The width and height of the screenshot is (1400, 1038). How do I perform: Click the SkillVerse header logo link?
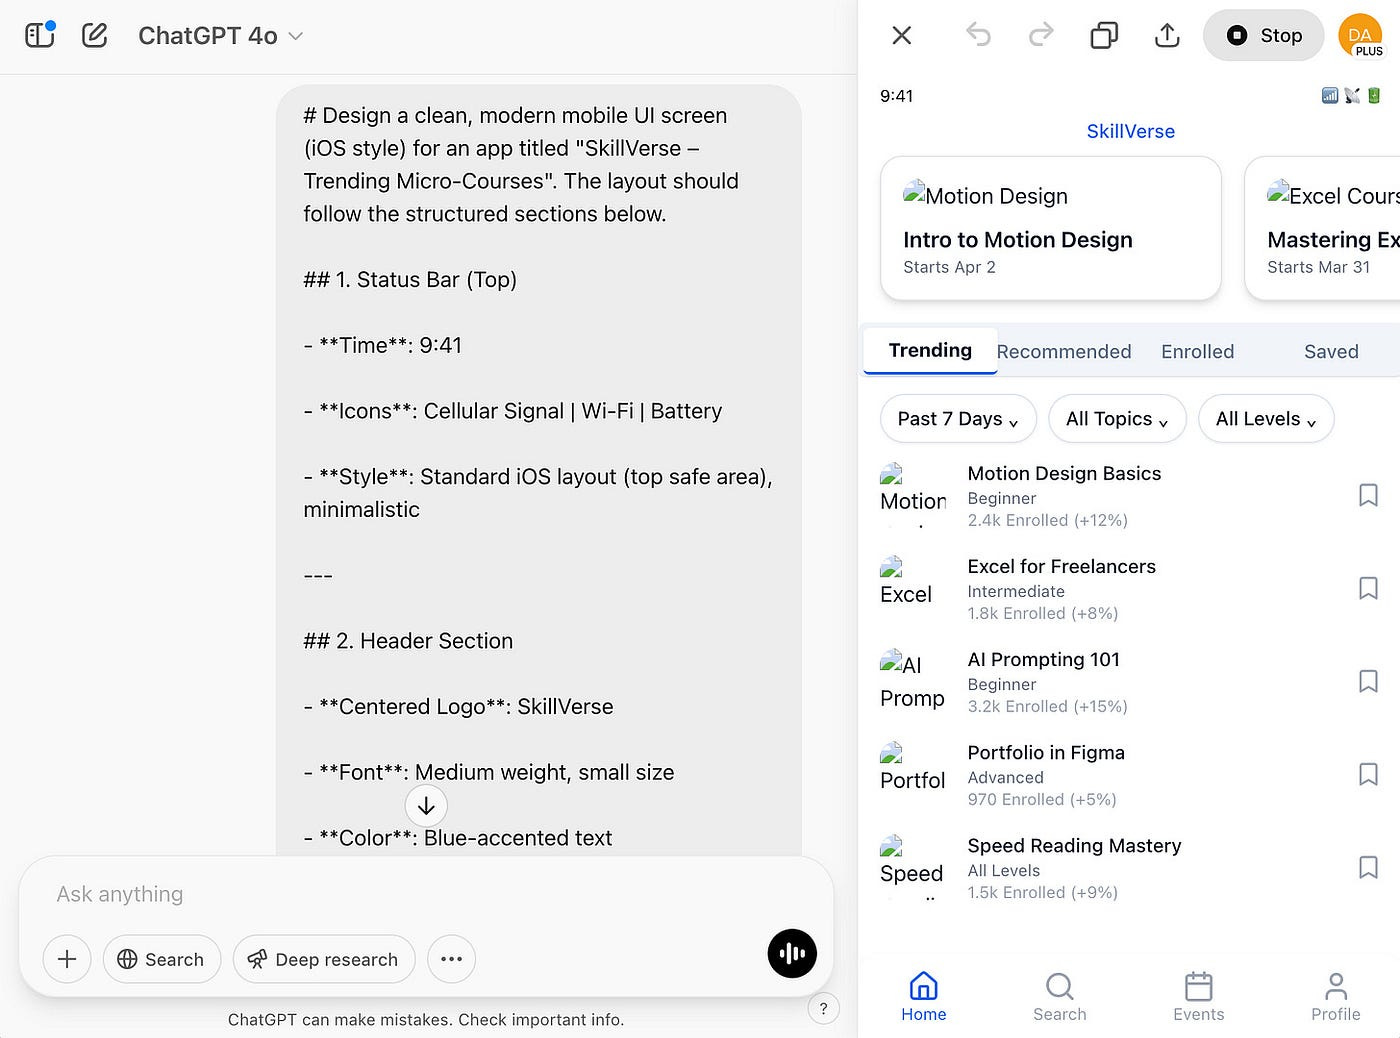click(x=1130, y=131)
